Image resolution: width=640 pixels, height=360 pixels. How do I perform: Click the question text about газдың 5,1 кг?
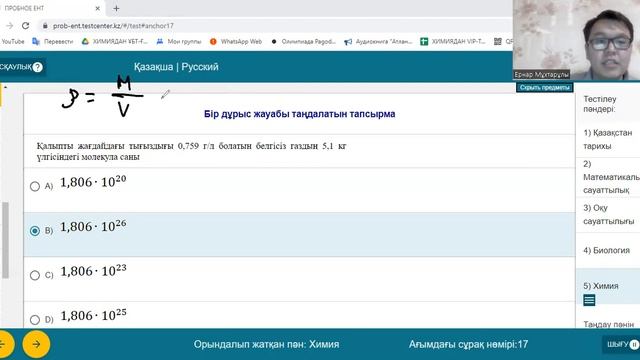coord(191,151)
